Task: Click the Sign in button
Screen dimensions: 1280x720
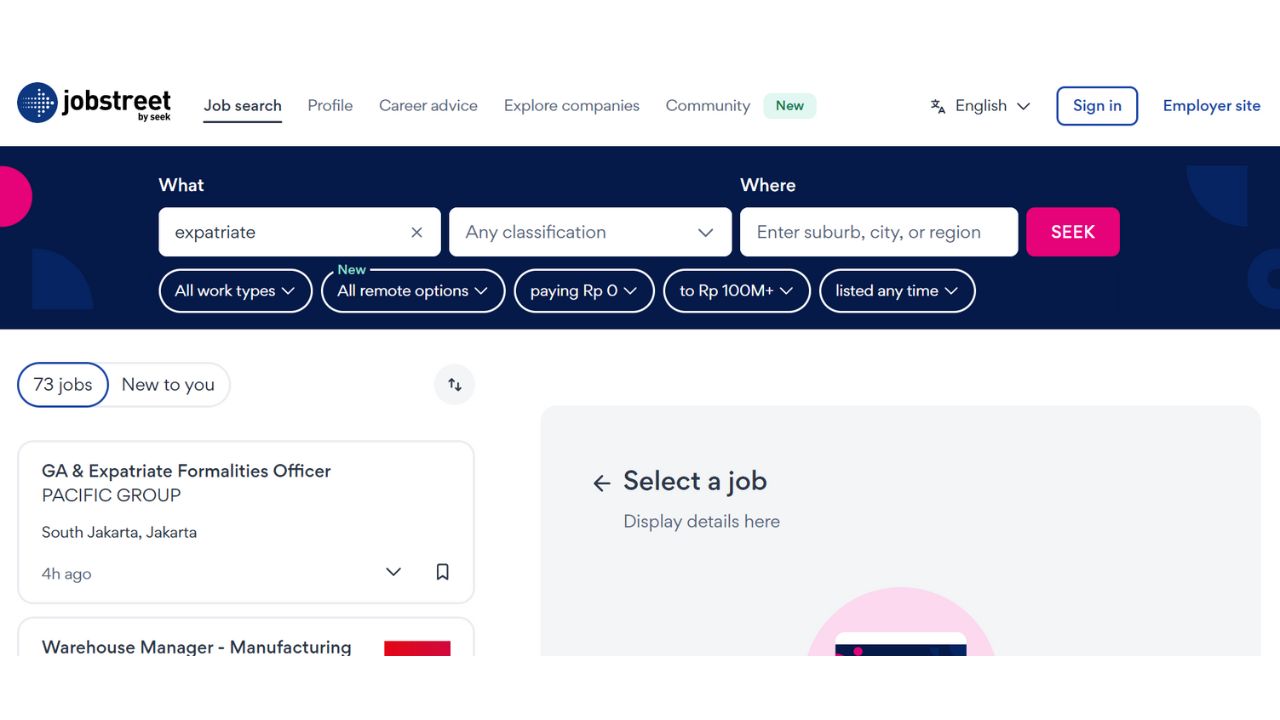Action: coord(1097,105)
